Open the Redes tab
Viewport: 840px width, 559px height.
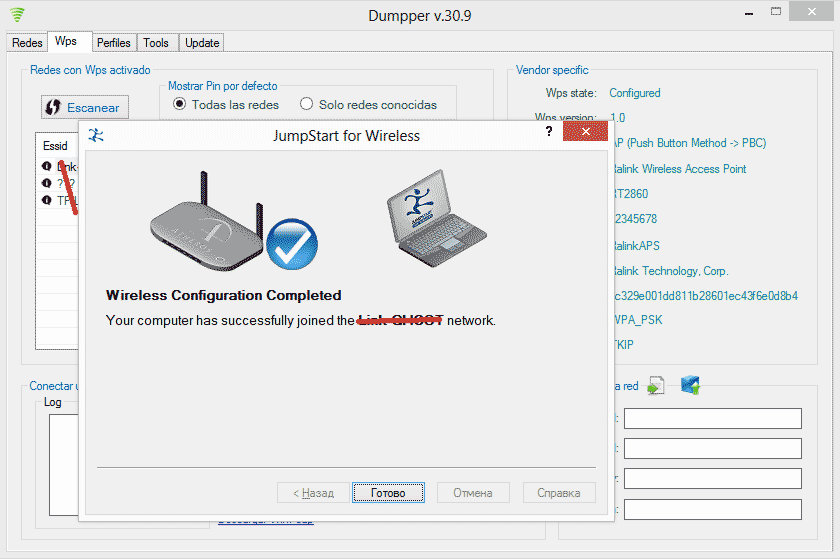tap(27, 42)
